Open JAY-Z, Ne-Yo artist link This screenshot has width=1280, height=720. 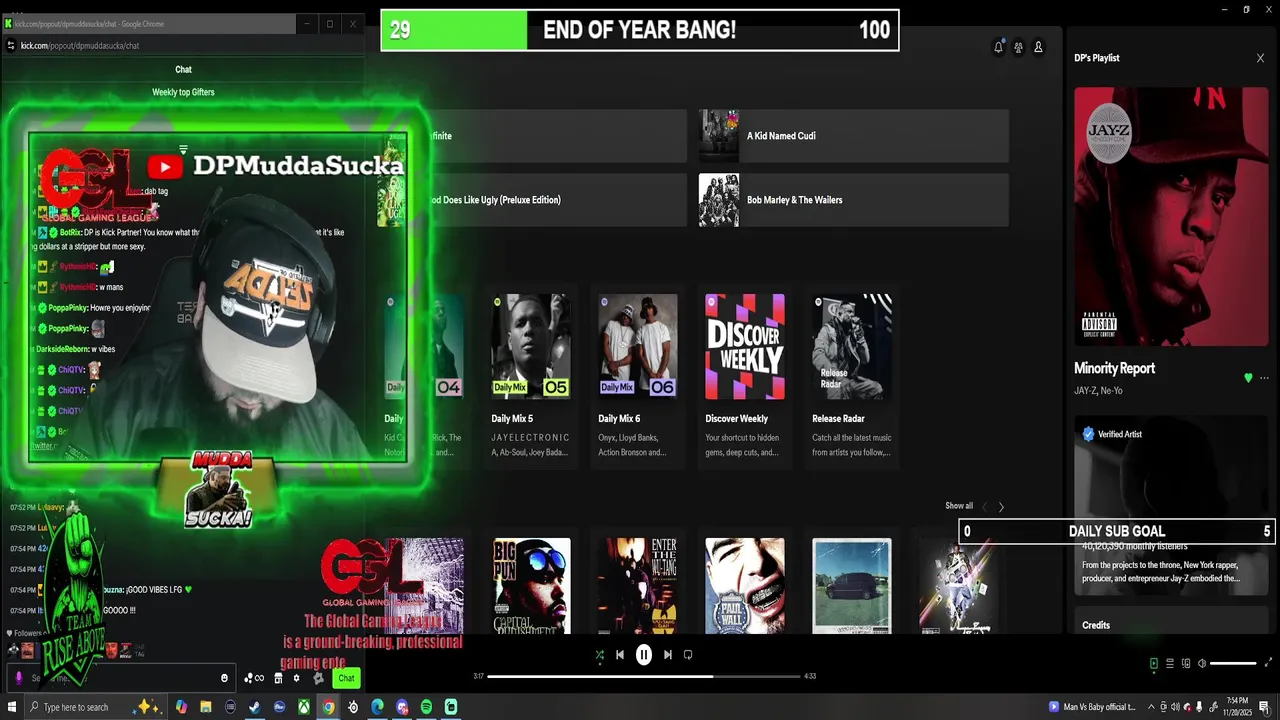point(1098,390)
